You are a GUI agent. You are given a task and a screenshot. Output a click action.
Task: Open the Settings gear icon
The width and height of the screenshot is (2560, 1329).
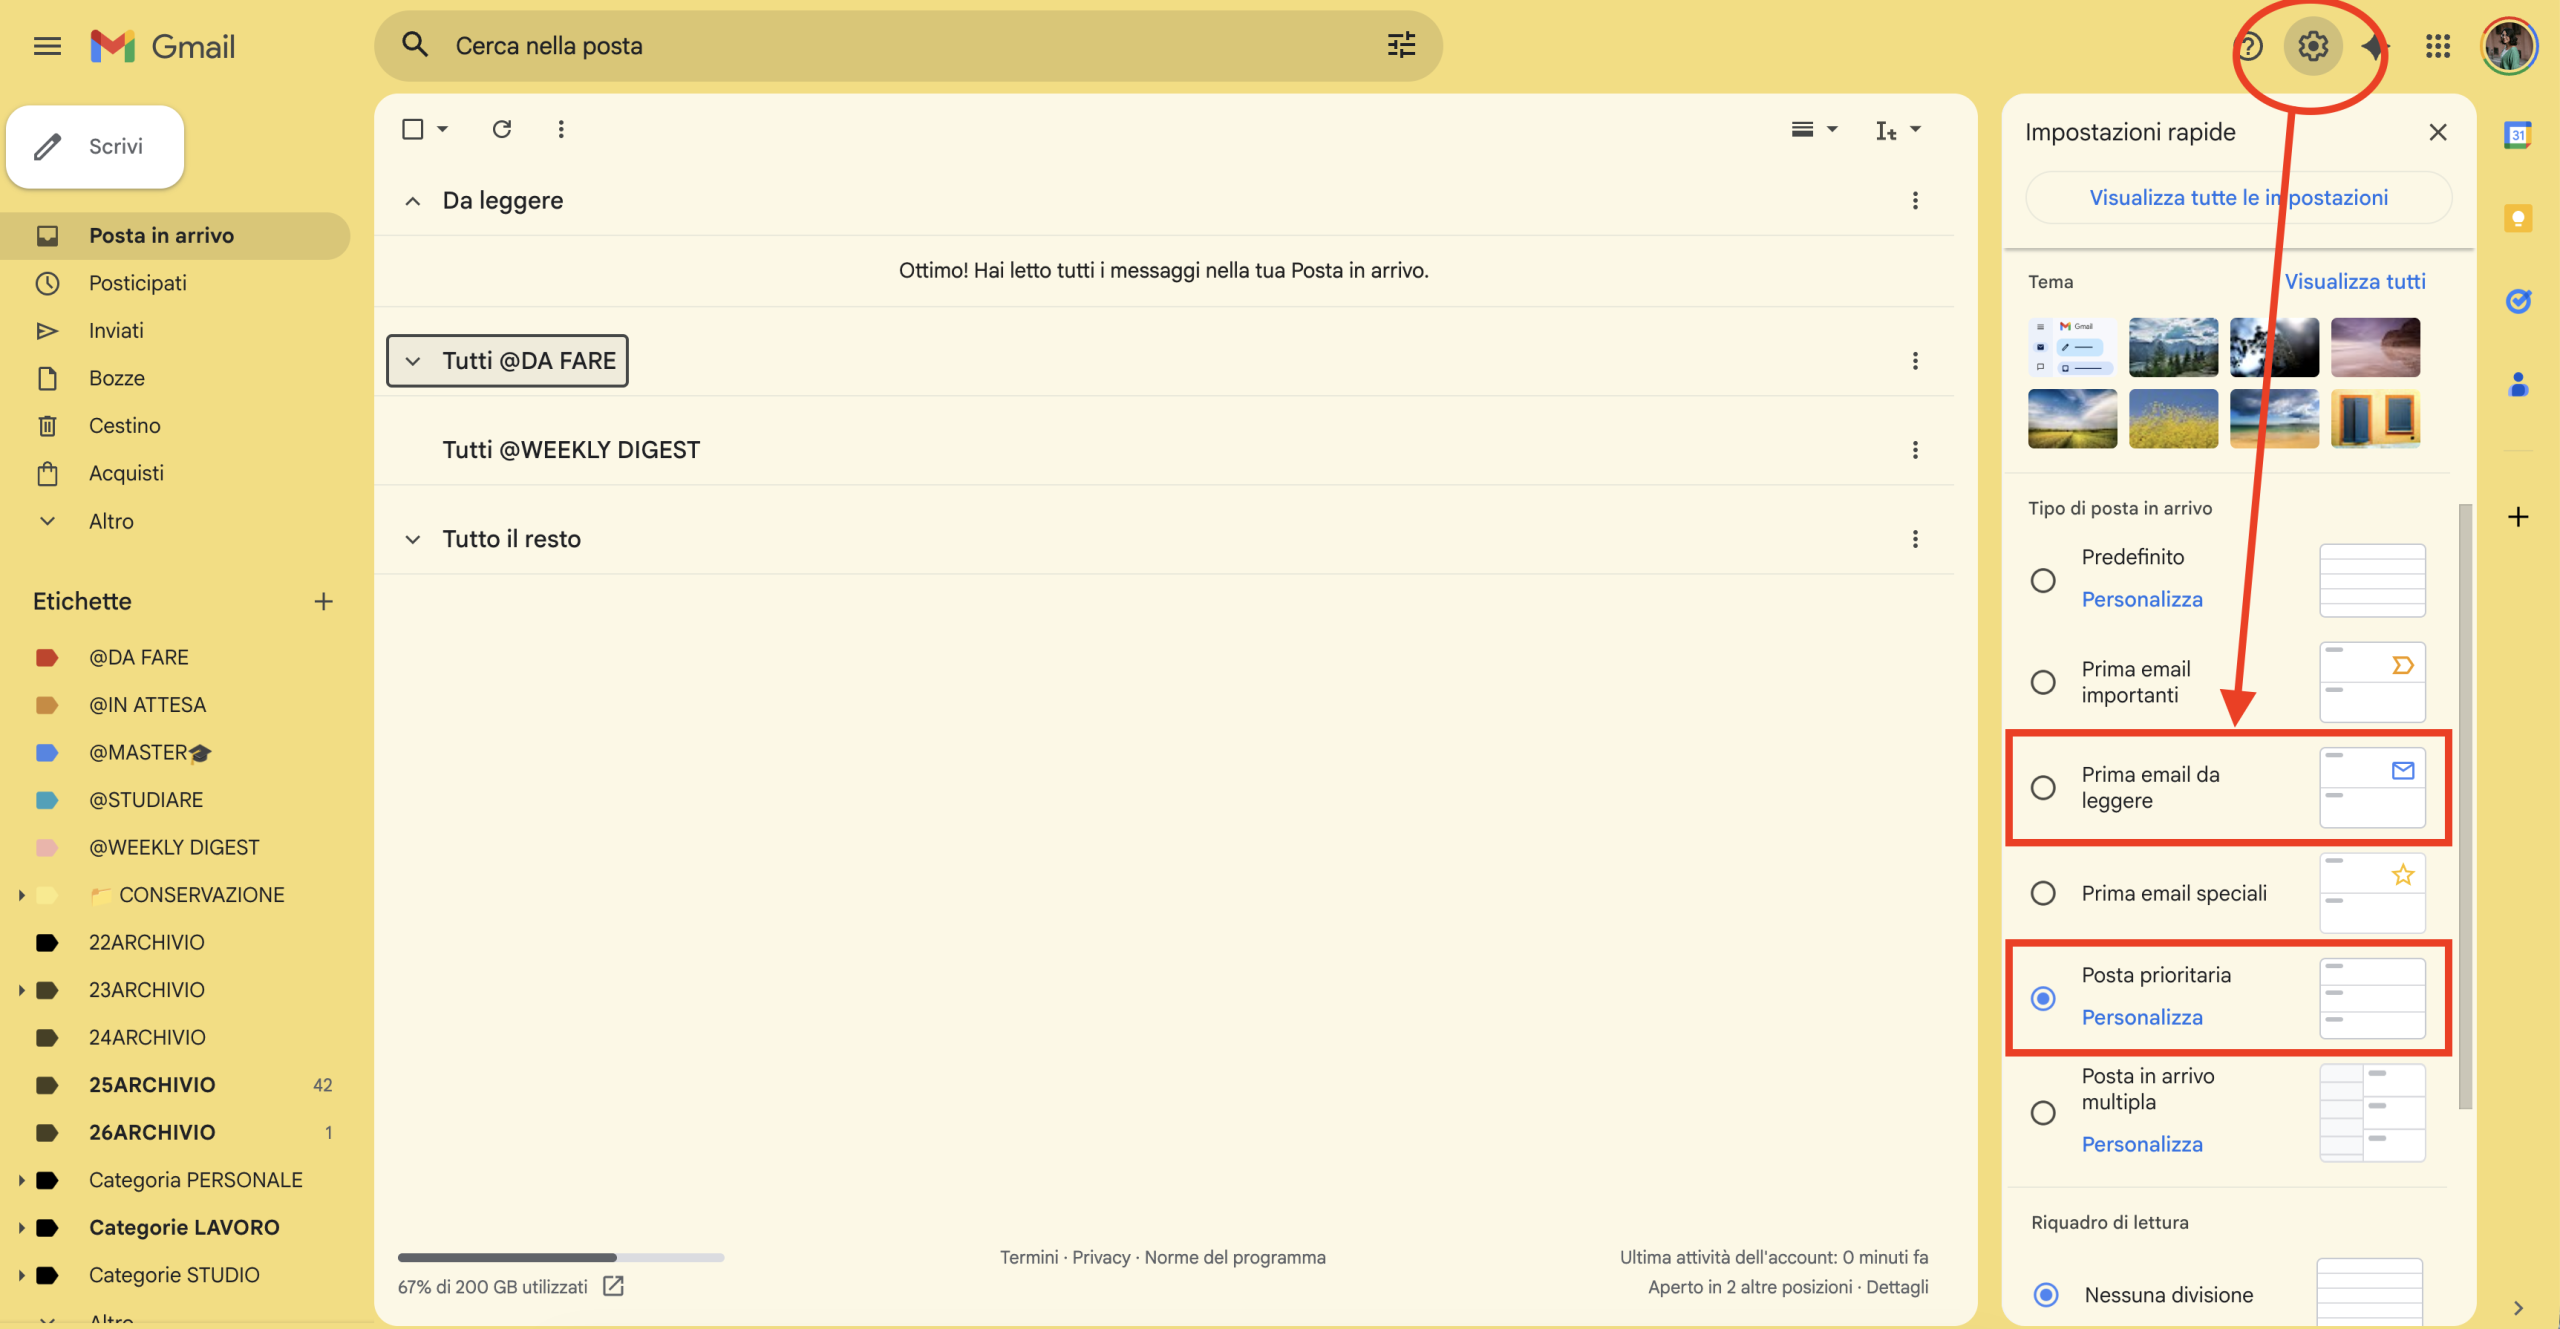coord(2312,46)
